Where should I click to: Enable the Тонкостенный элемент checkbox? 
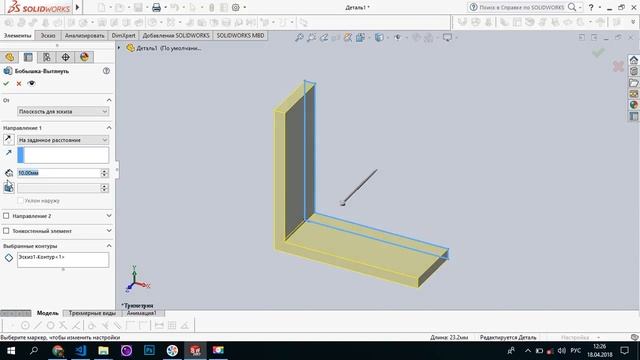[6, 231]
